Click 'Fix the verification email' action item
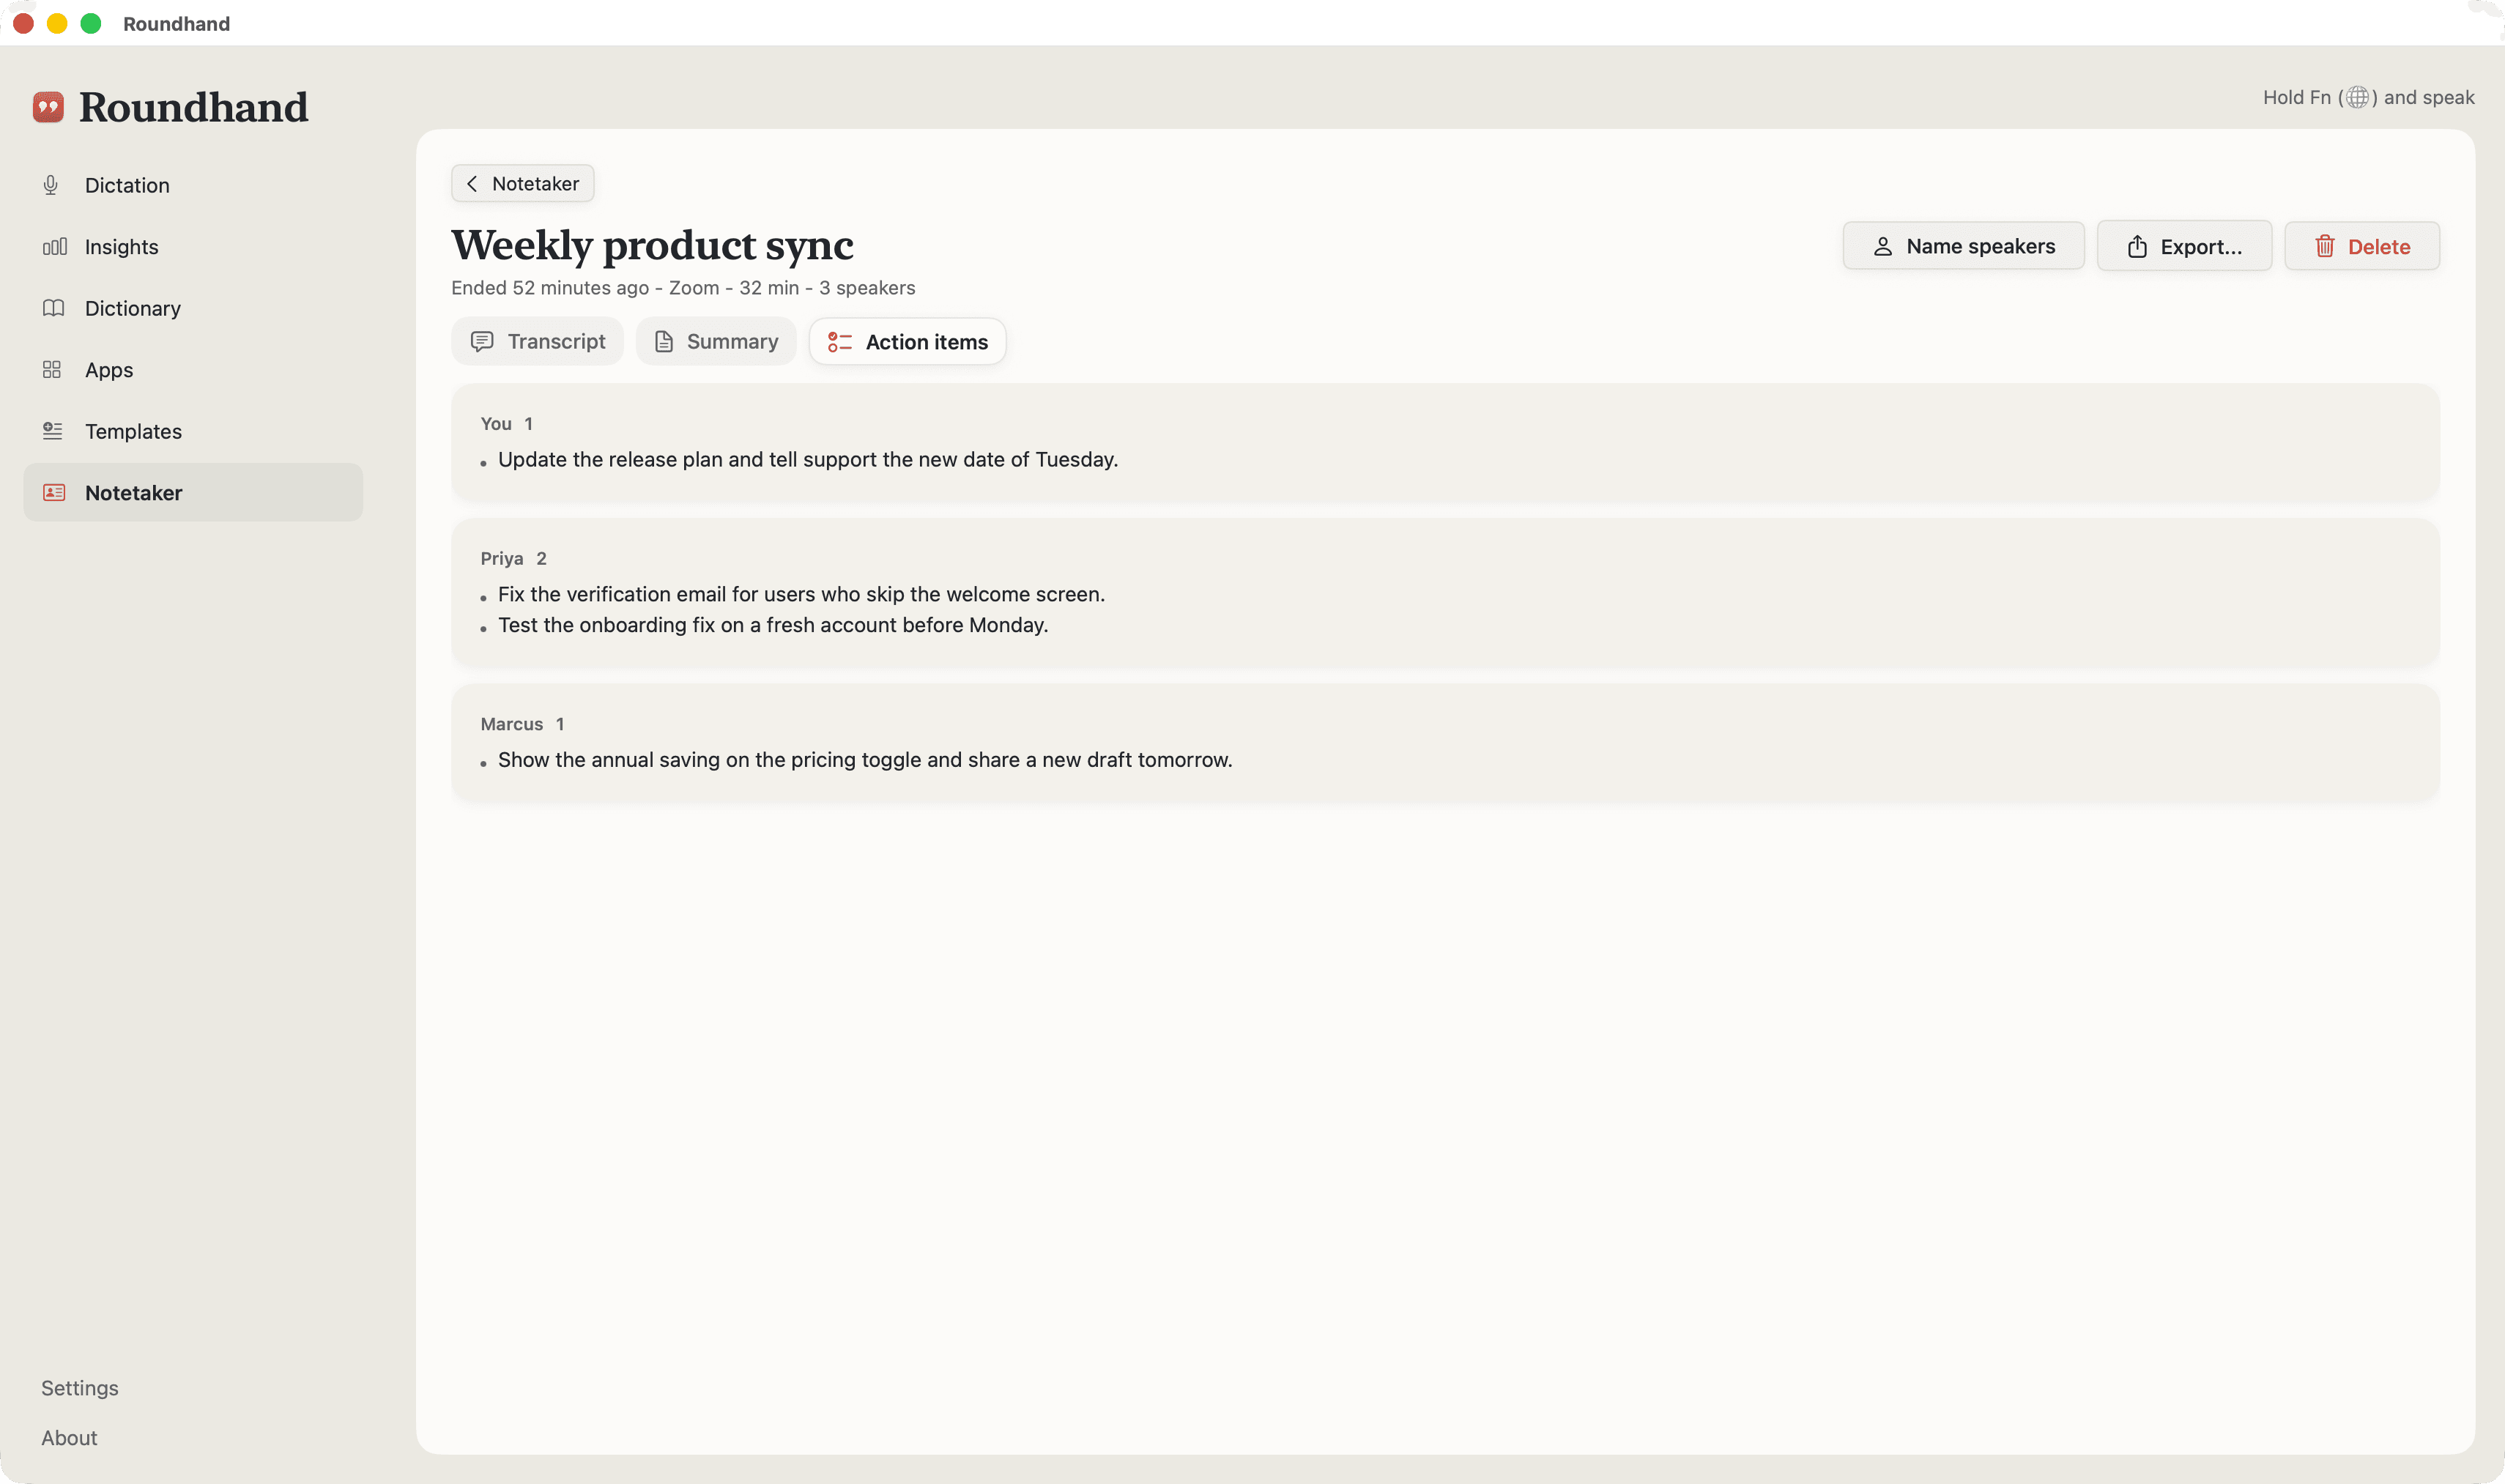The width and height of the screenshot is (2505, 1484). [801, 594]
